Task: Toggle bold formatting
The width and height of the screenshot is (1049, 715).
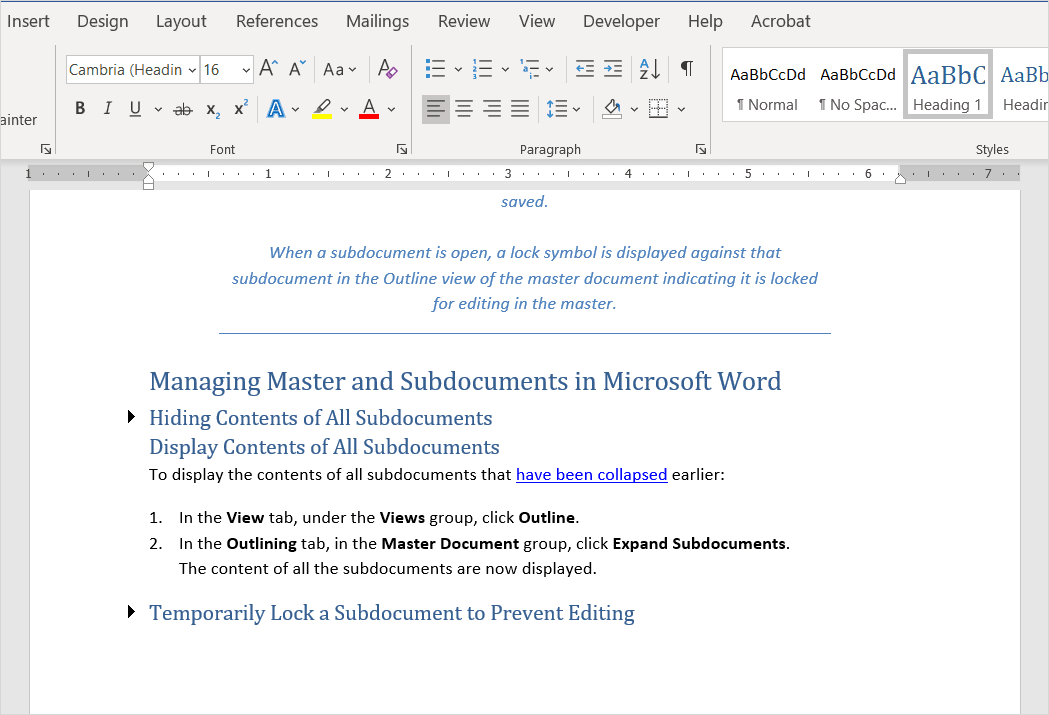Action: tap(80, 108)
